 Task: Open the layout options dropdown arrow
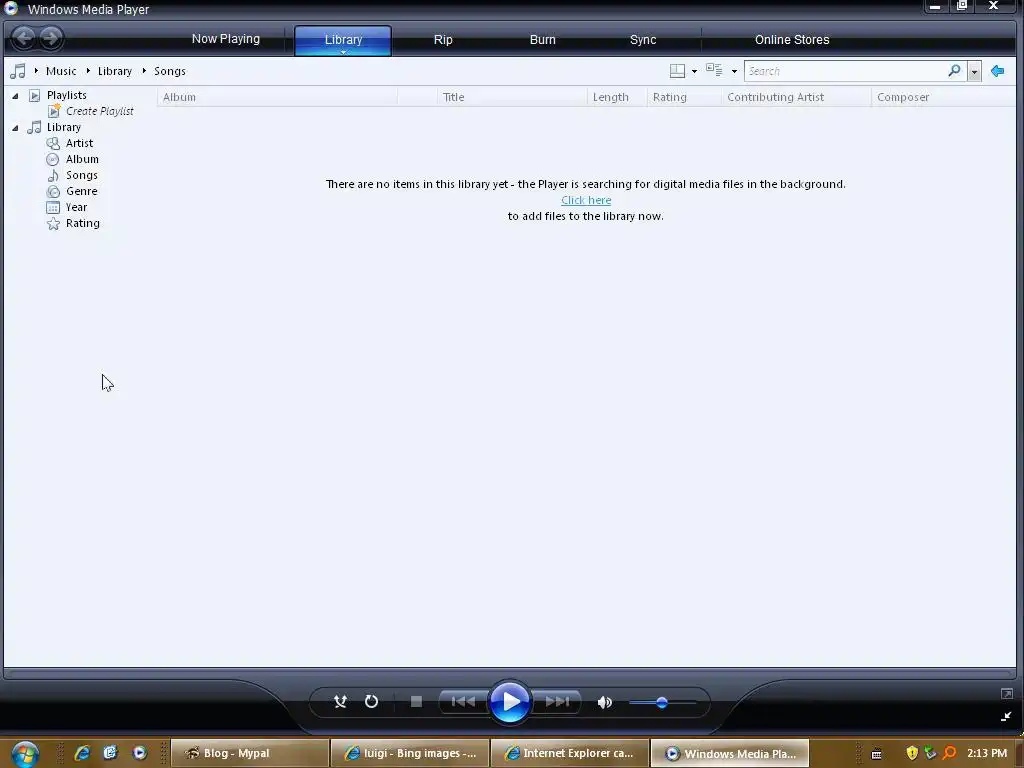(694, 71)
